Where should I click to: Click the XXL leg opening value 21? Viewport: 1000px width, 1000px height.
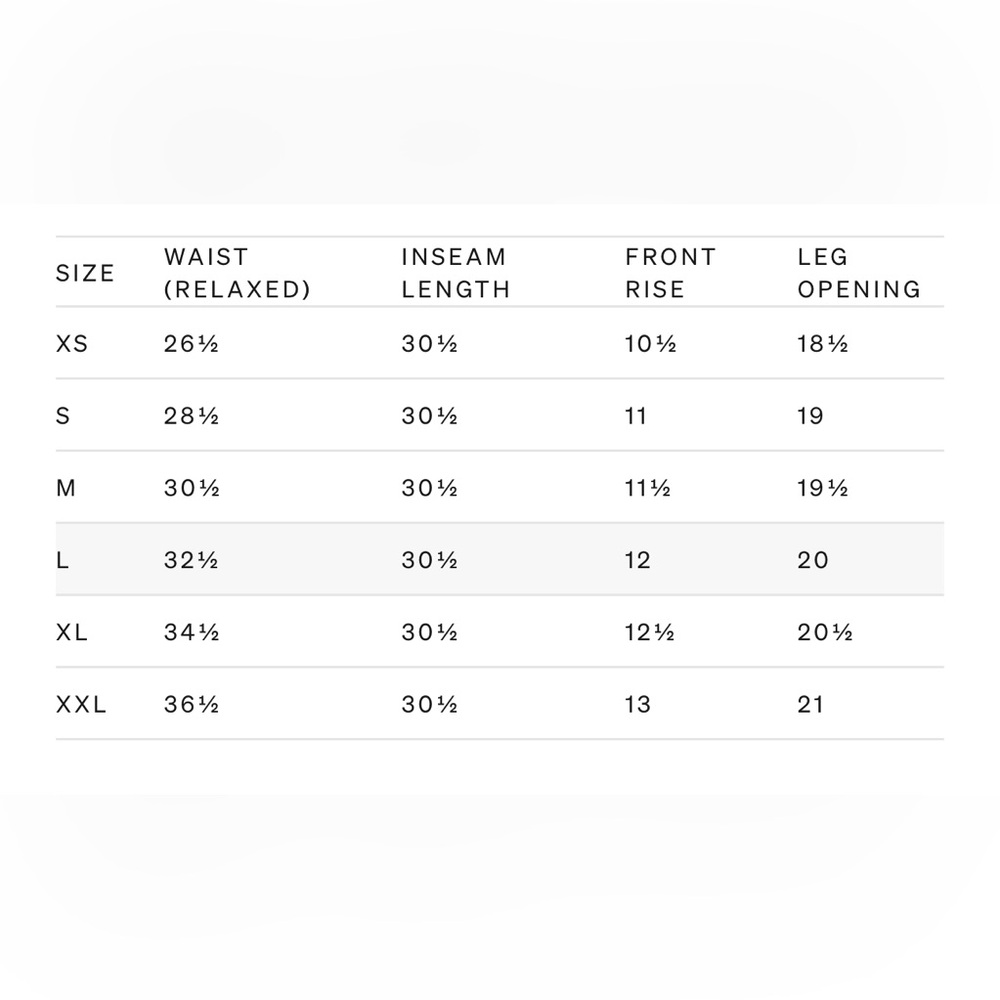[811, 704]
